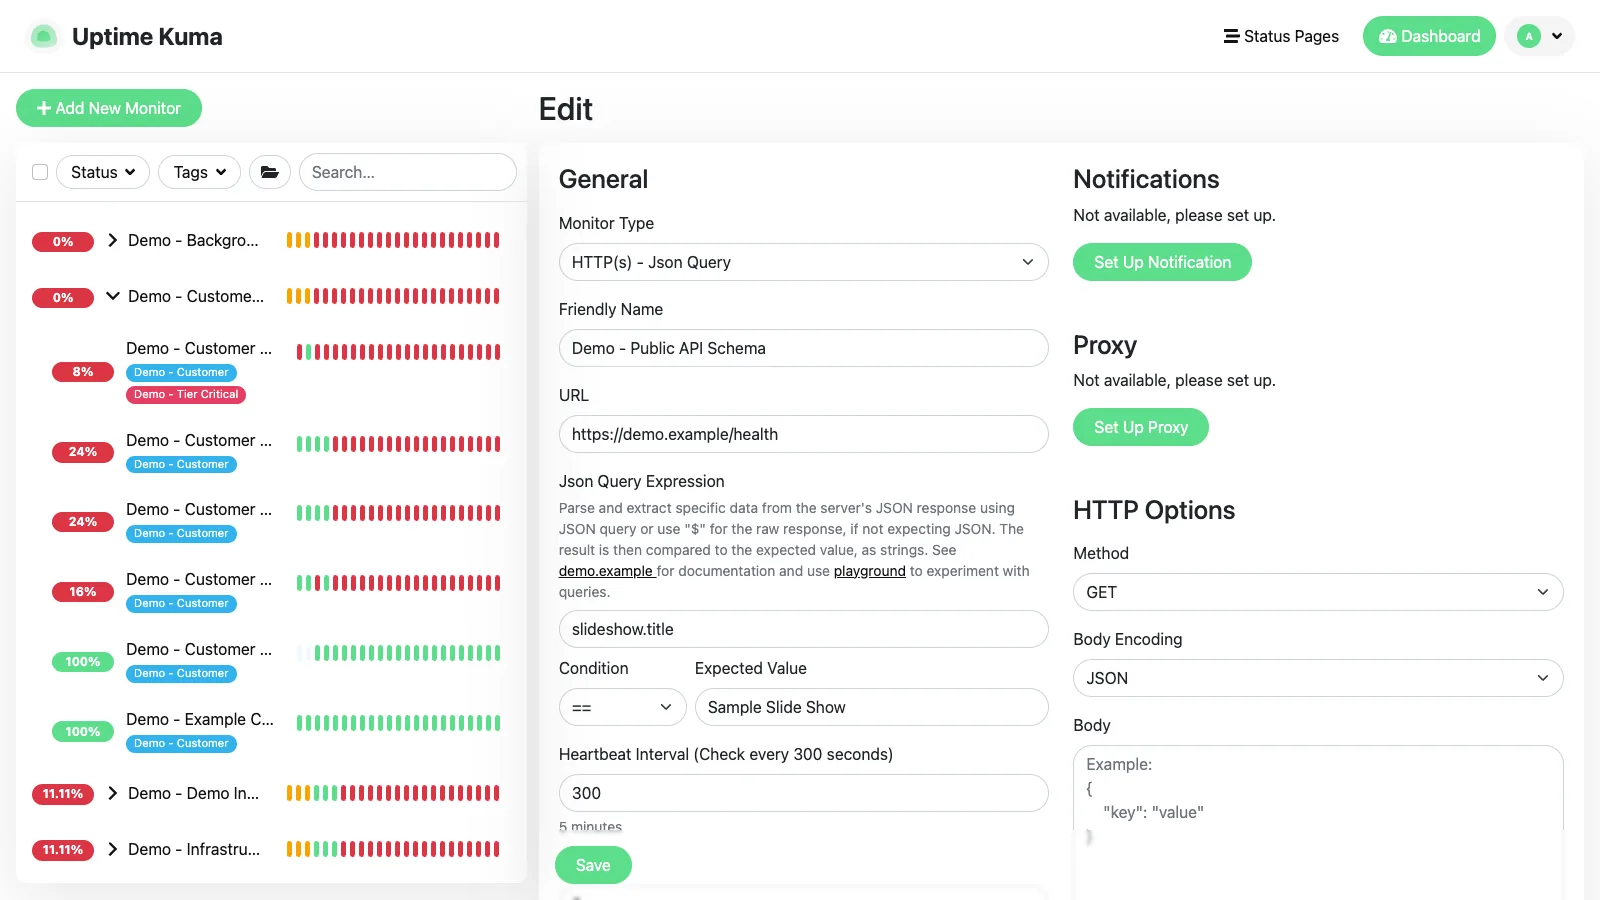The height and width of the screenshot is (900, 1600).
Task: Collapse the Demo - Custome... group
Action: (113, 296)
